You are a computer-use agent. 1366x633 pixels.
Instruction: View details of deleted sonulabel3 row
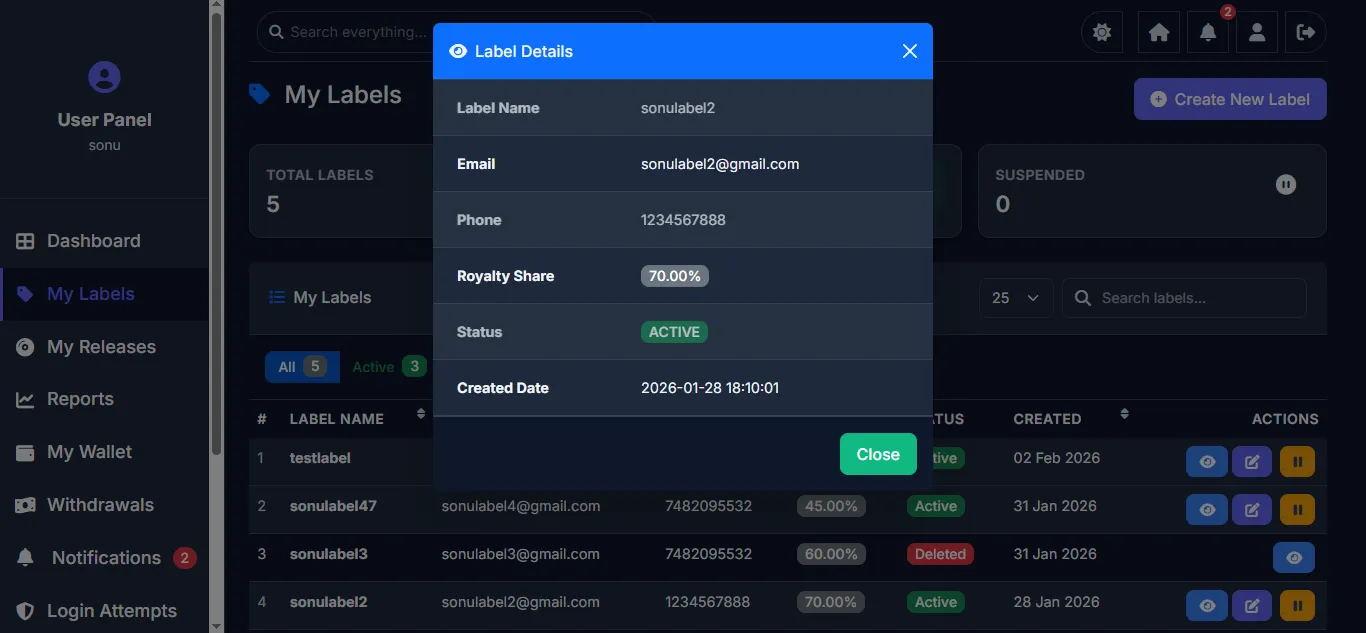(x=1294, y=557)
